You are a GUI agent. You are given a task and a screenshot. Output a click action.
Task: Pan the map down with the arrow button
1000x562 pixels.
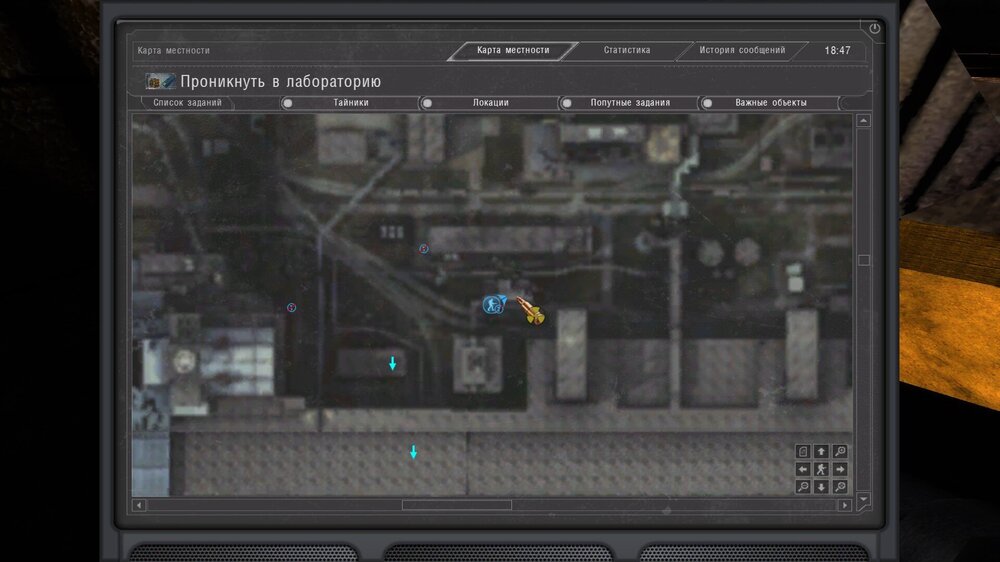[821, 487]
